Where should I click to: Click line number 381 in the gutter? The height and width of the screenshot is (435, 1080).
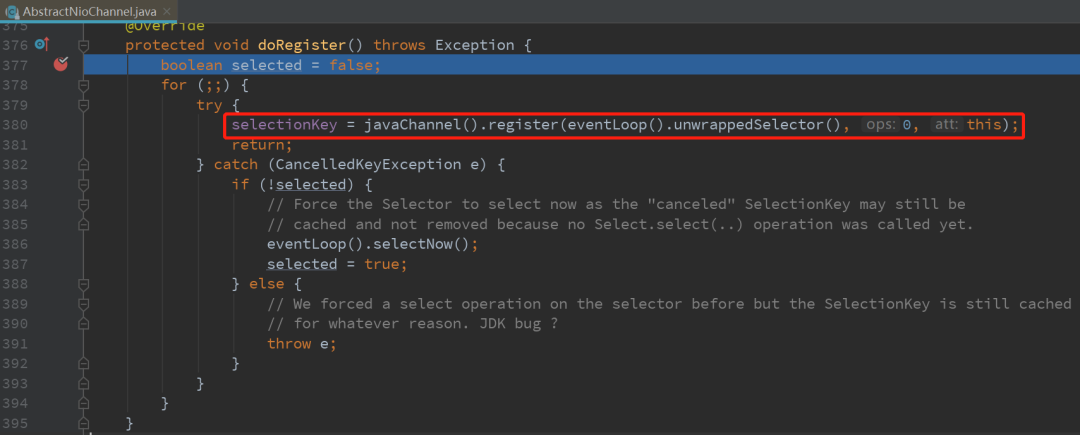pos(15,144)
